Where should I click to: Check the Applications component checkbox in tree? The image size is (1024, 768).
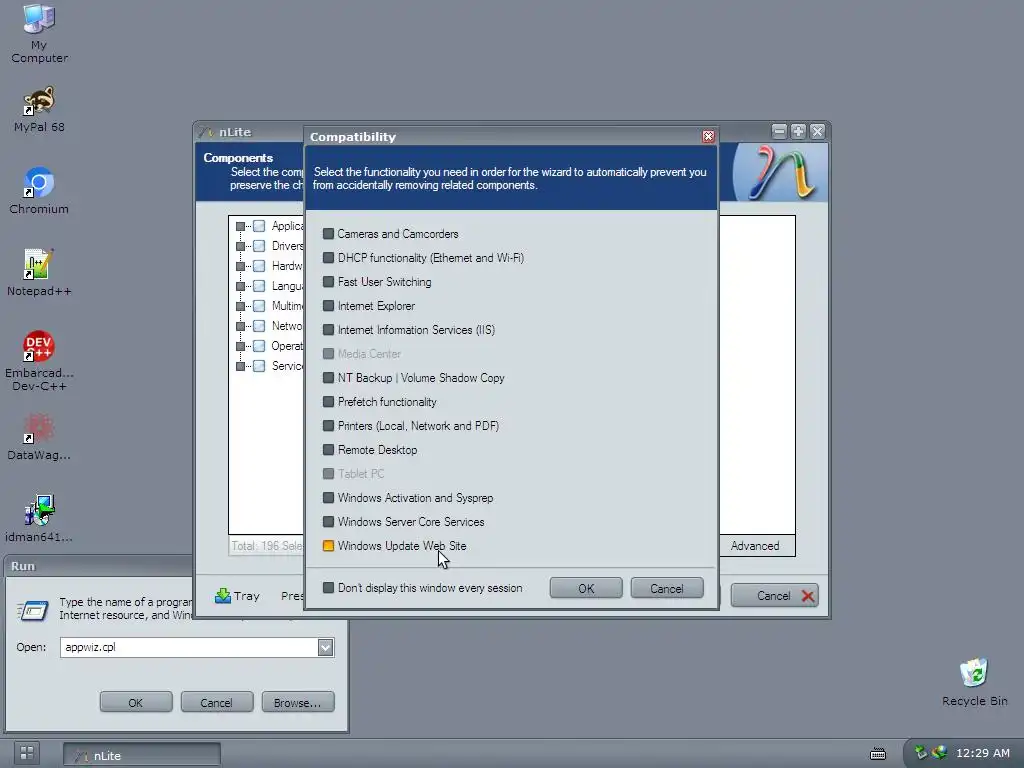click(259, 226)
